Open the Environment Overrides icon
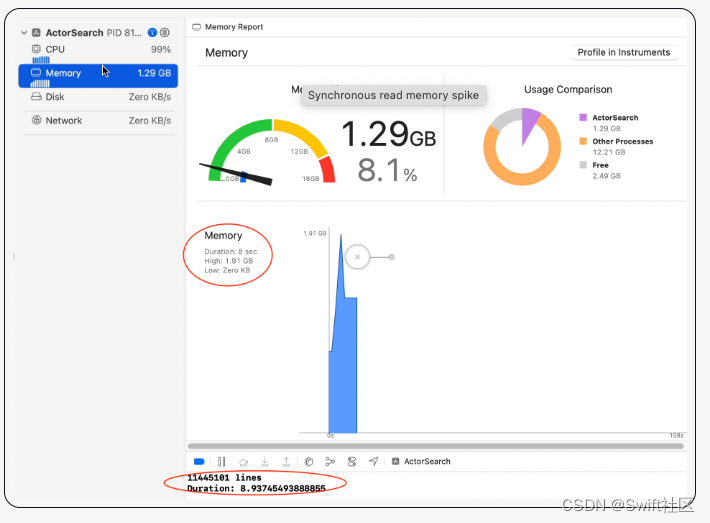710x523 pixels. tap(352, 462)
